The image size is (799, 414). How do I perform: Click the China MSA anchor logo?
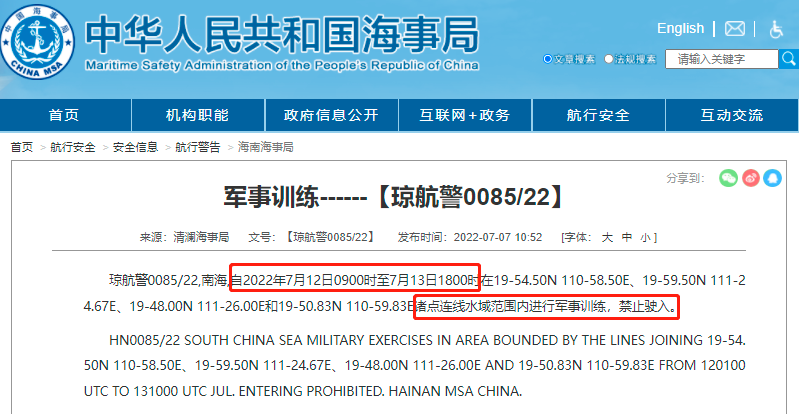pos(37,41)
